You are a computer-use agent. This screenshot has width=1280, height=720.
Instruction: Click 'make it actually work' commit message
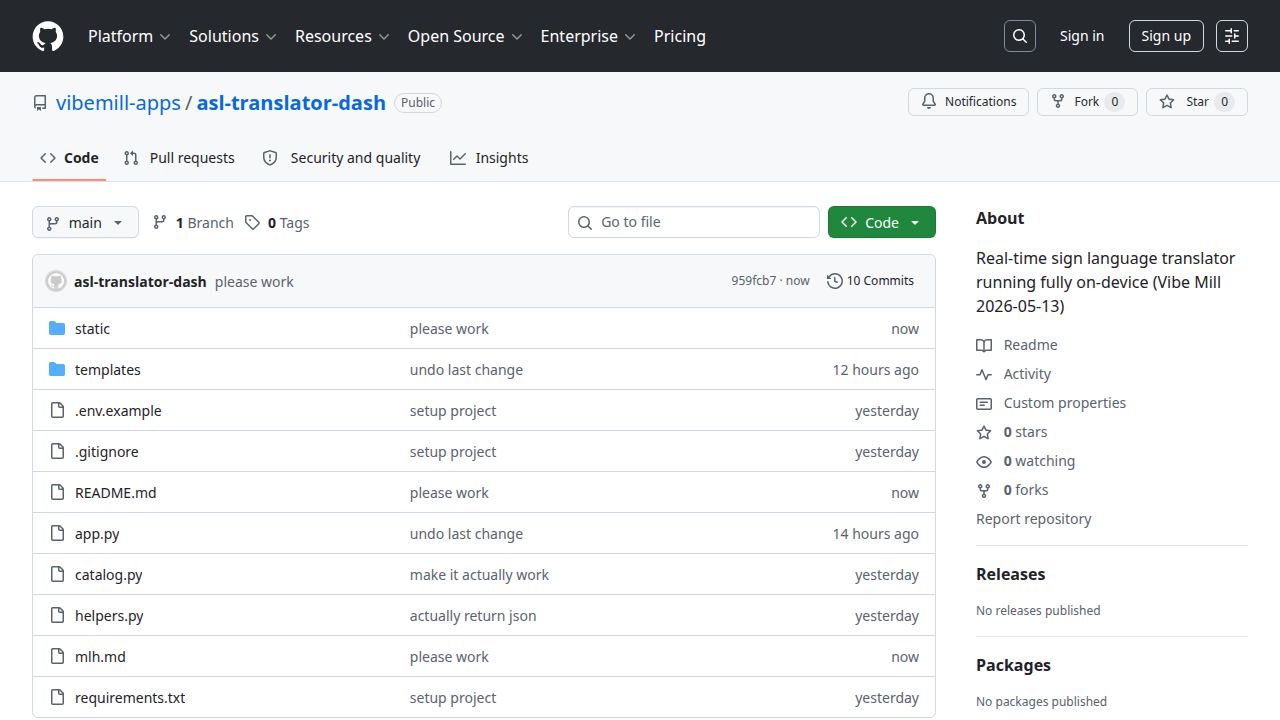tap(479, 575)
